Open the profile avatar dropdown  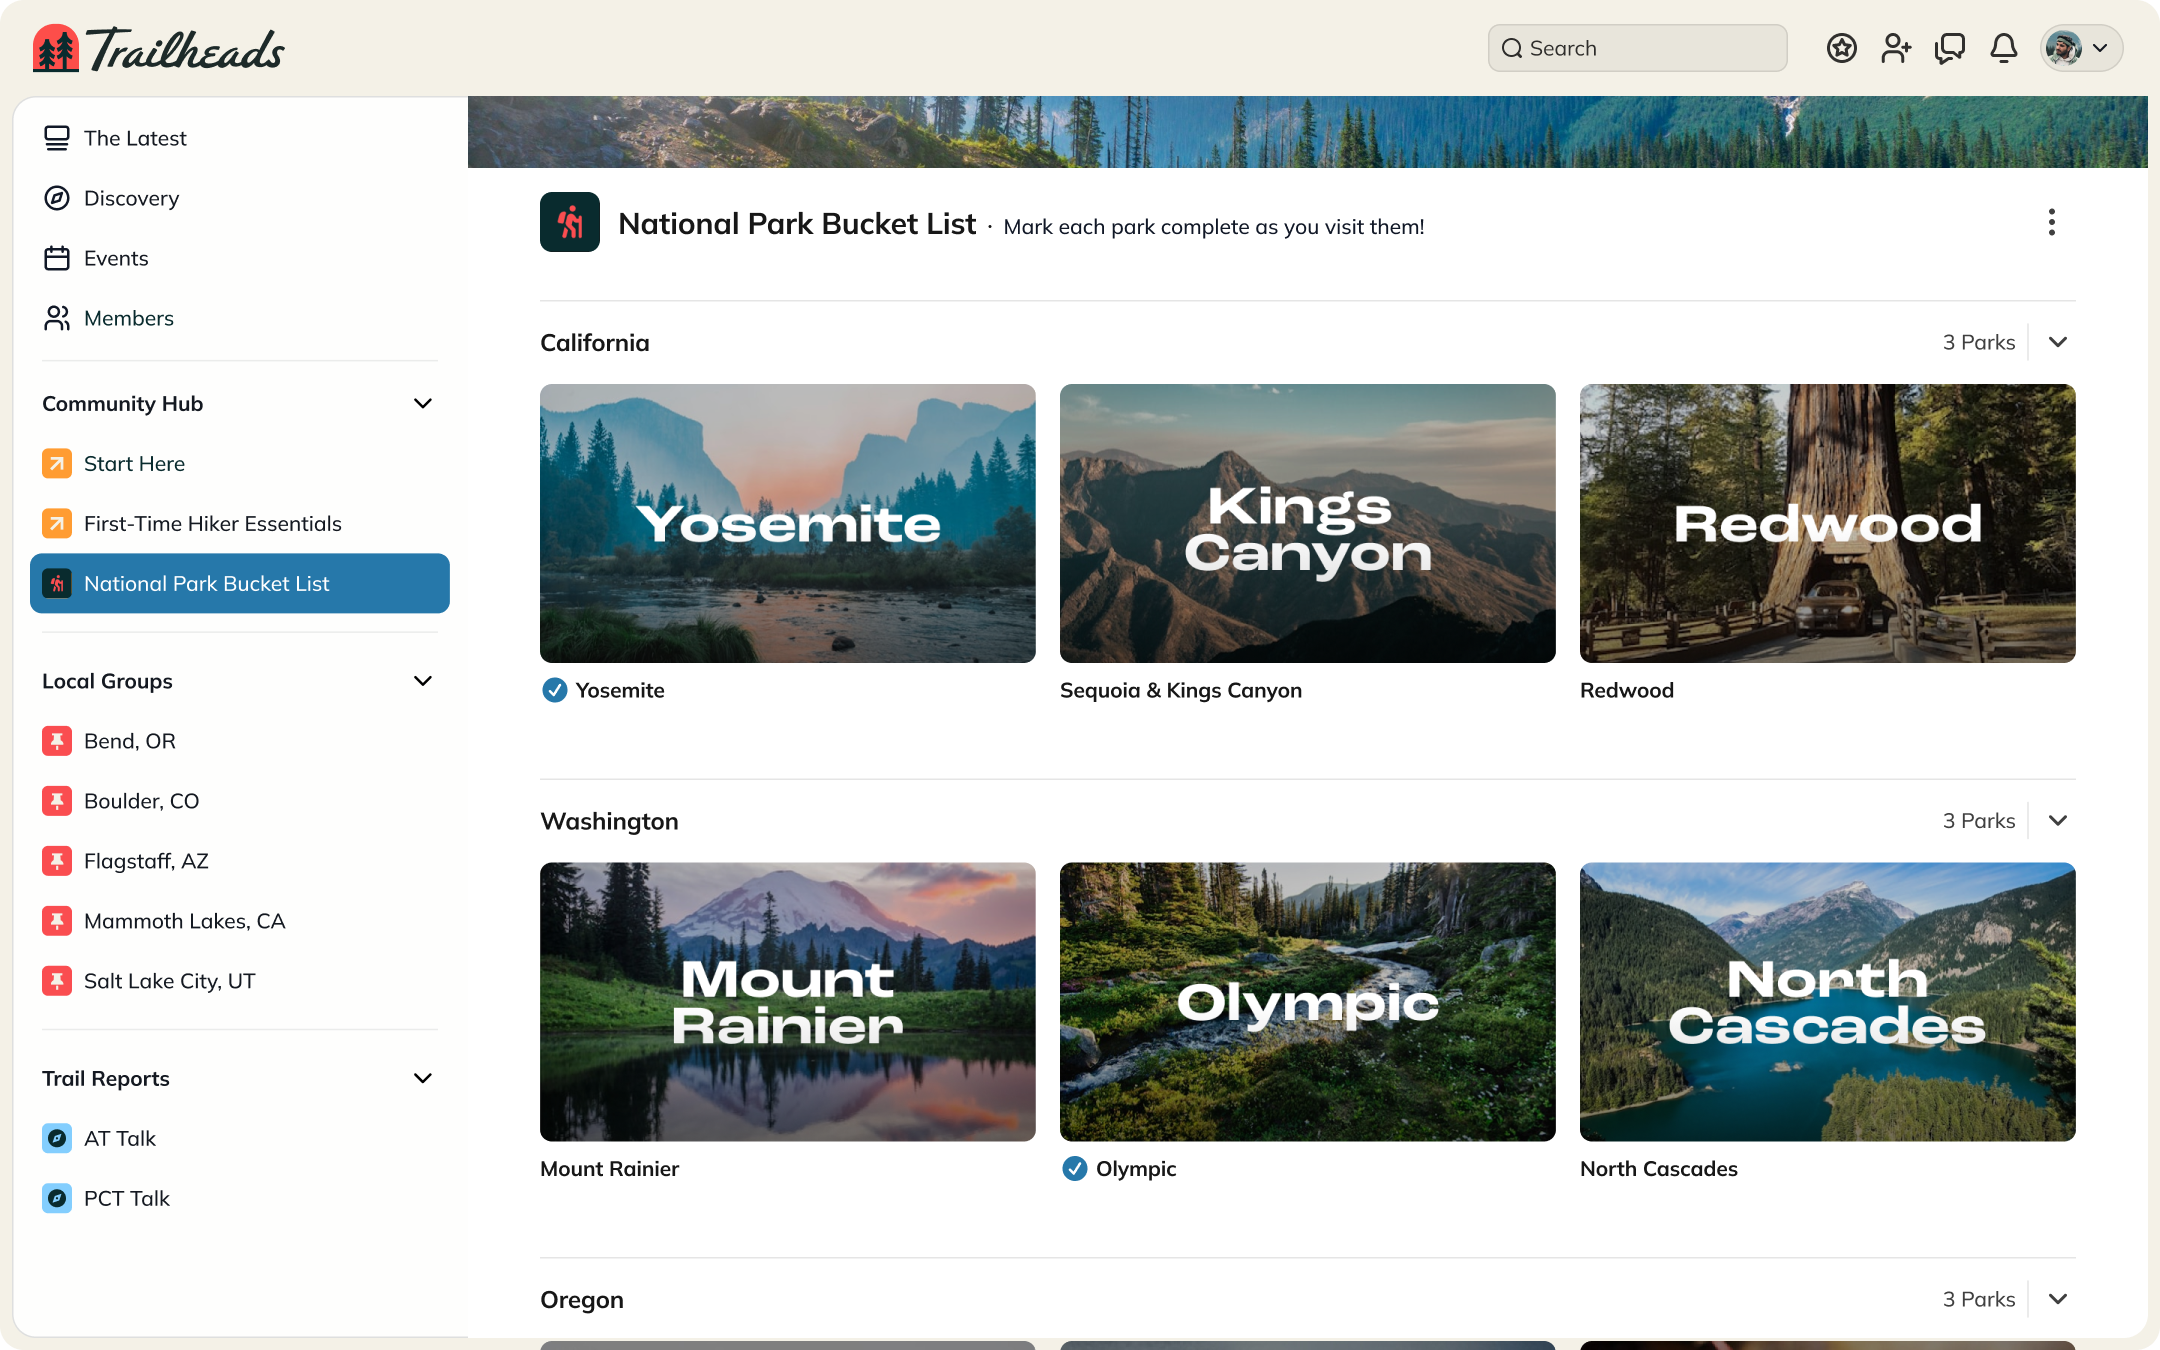[x=2080, y=47]
